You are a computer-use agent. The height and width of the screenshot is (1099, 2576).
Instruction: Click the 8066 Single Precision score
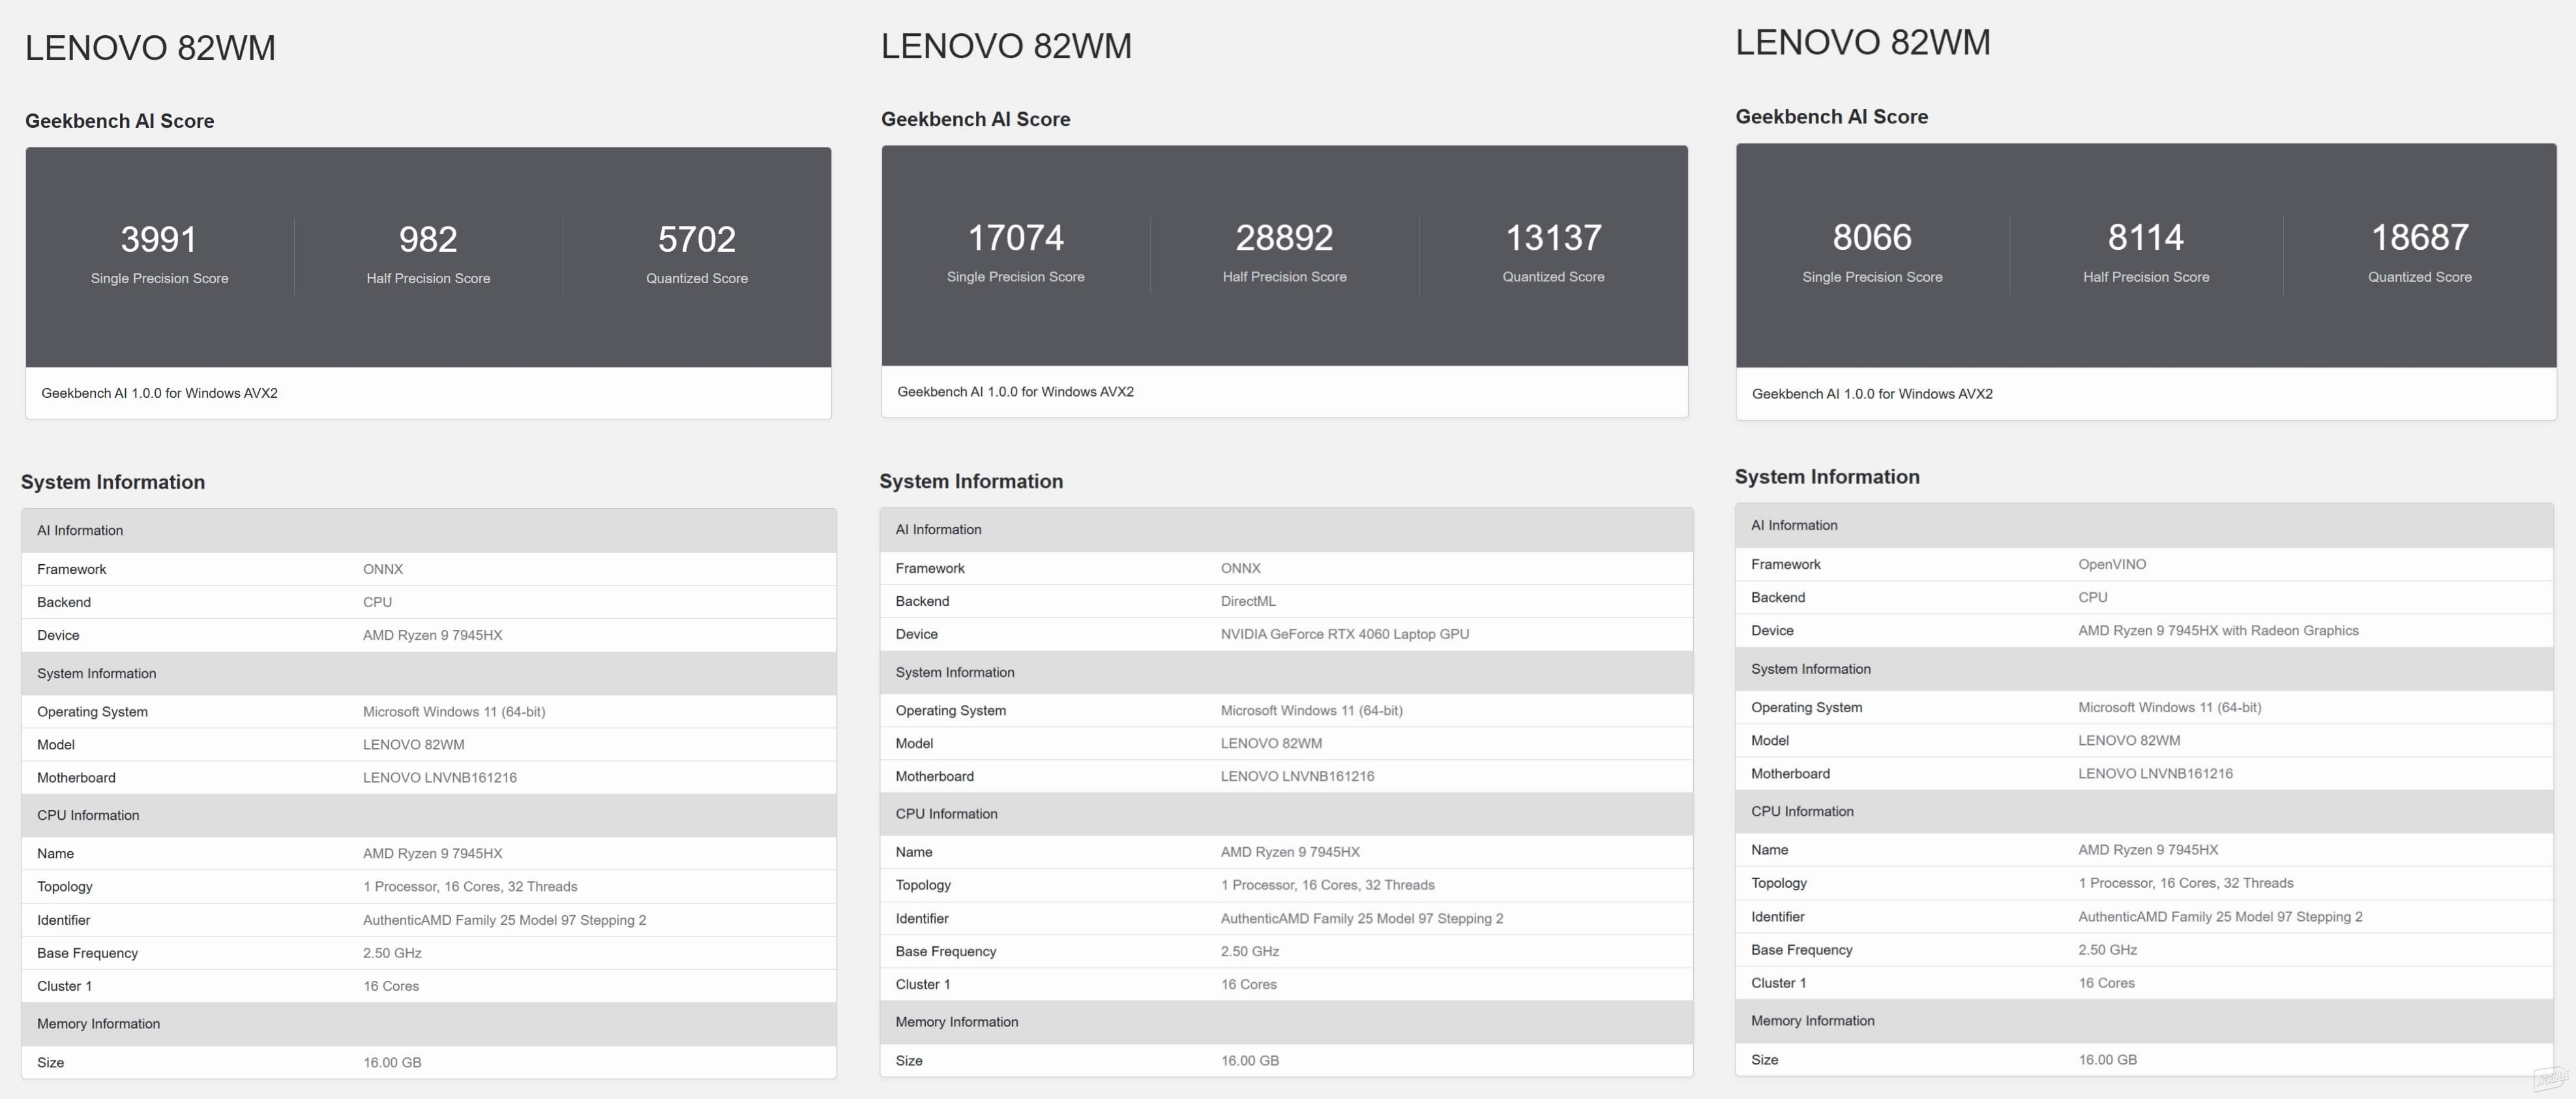pos(1872,237)
